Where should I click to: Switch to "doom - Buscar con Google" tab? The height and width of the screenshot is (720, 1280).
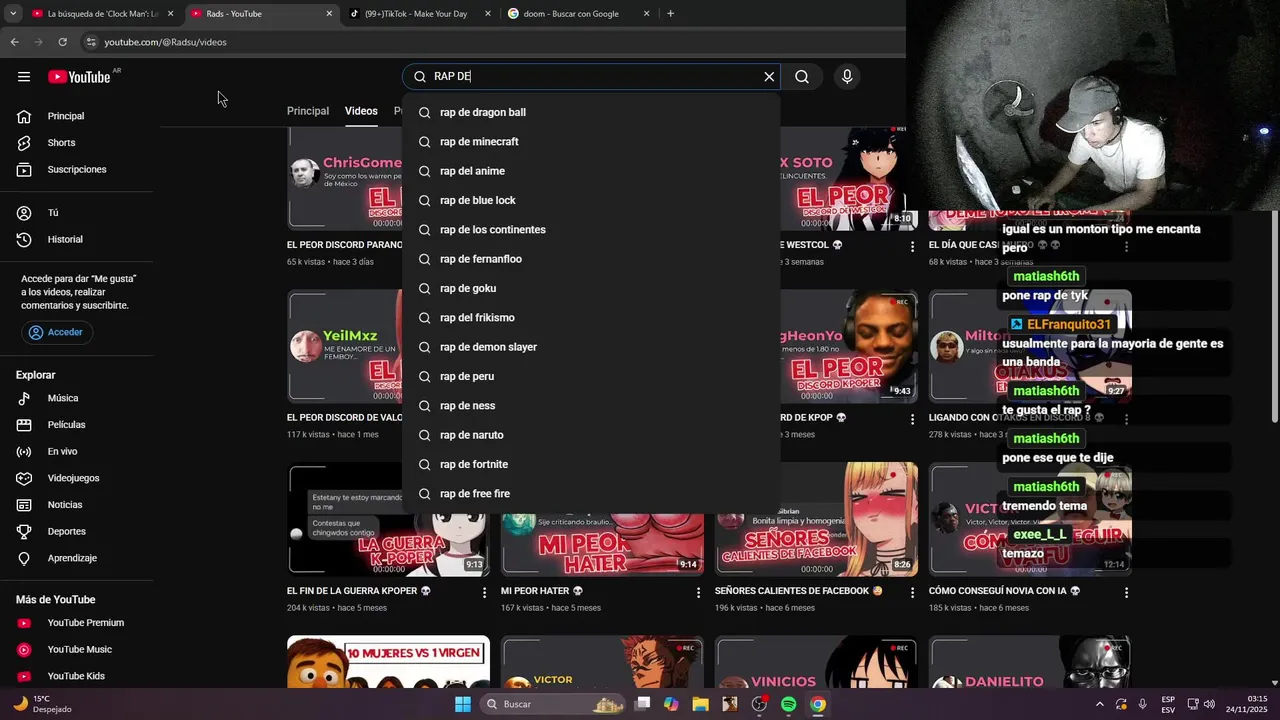578,14
